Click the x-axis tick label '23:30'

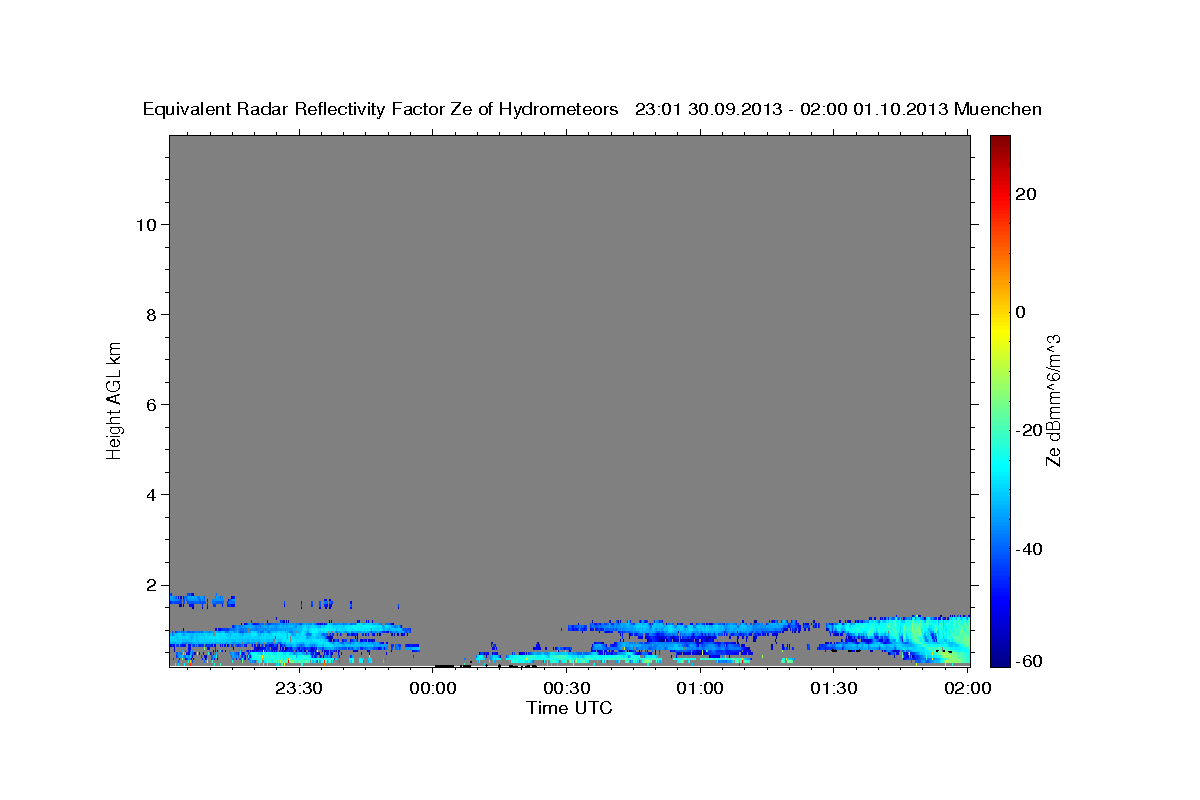click(299, 688)
